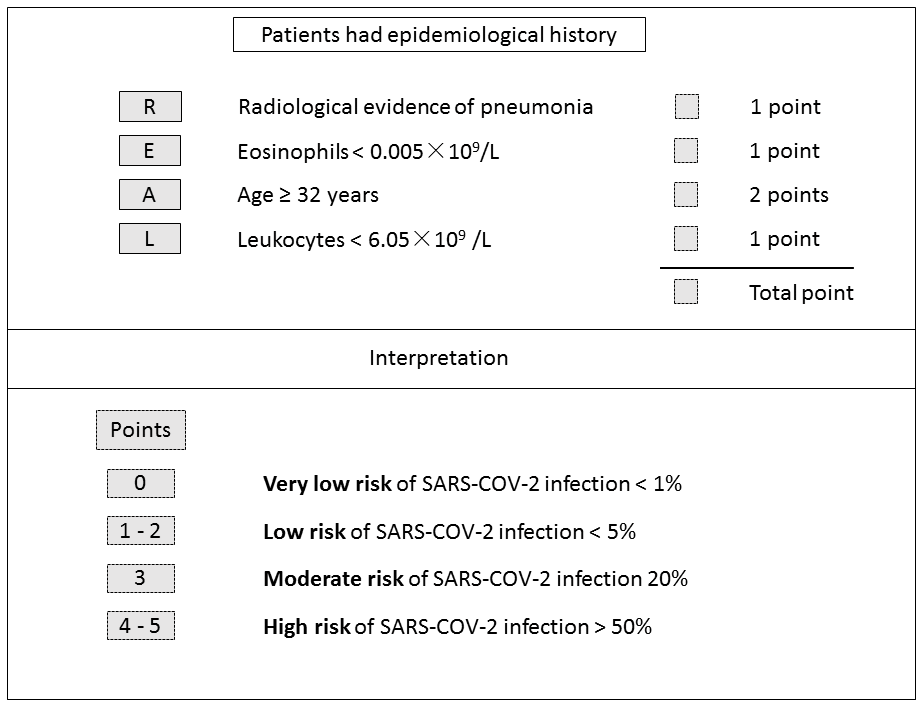
Task: Click the 2 points label for Age
Action: point(789,195)
